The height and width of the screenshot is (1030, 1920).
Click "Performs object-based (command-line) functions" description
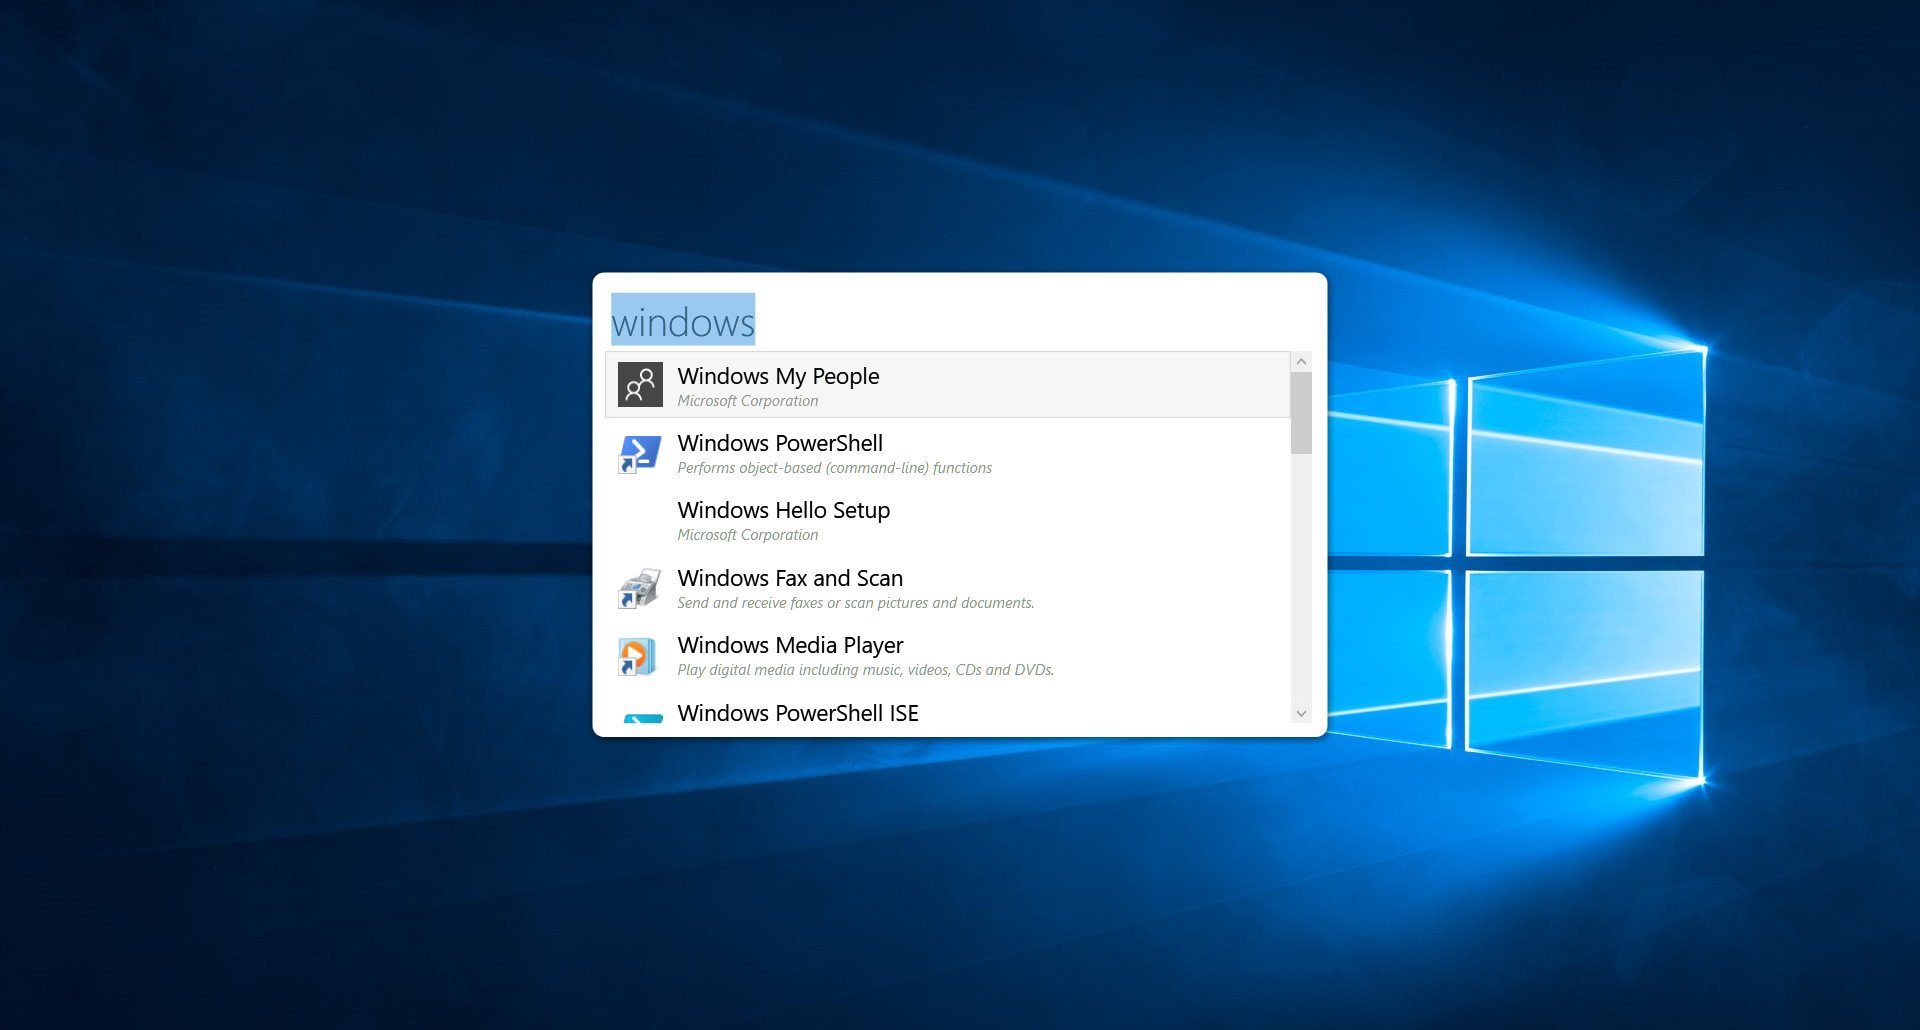point(835,468)
